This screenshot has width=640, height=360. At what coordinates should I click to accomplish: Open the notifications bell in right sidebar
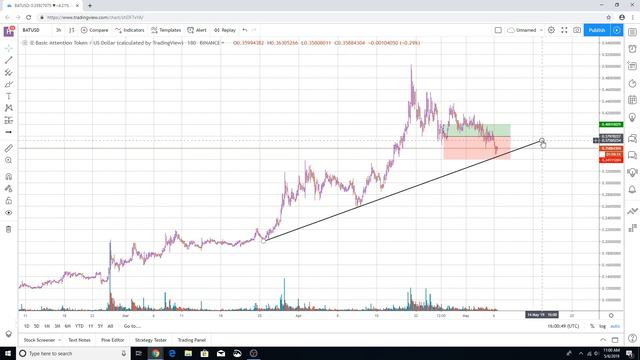click(632, 189)
